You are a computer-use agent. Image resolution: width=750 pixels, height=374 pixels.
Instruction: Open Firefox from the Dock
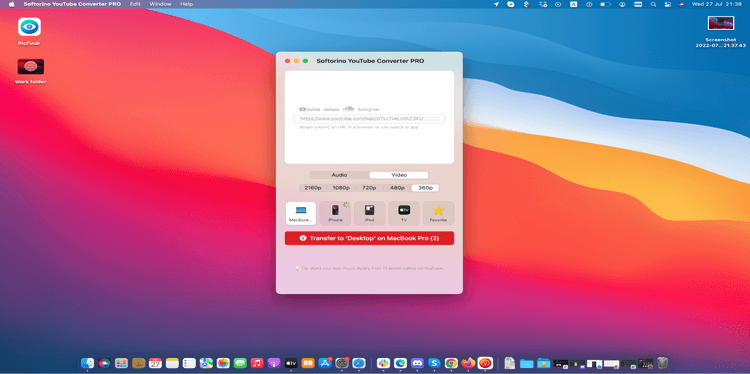pyautogui.click(x=468, y=363)
